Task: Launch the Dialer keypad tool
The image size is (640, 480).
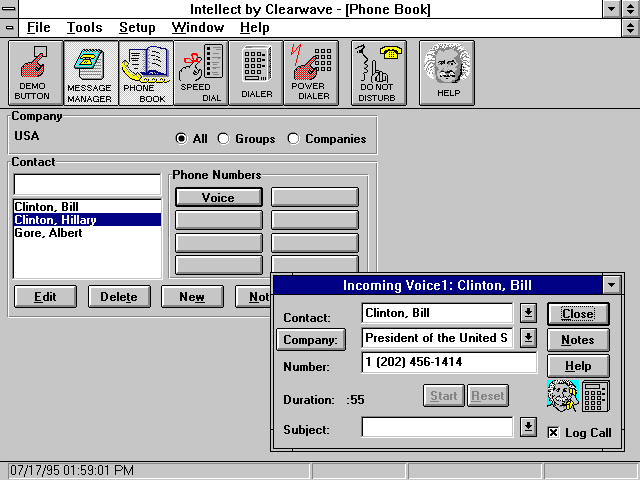Action: click(256, 73)
